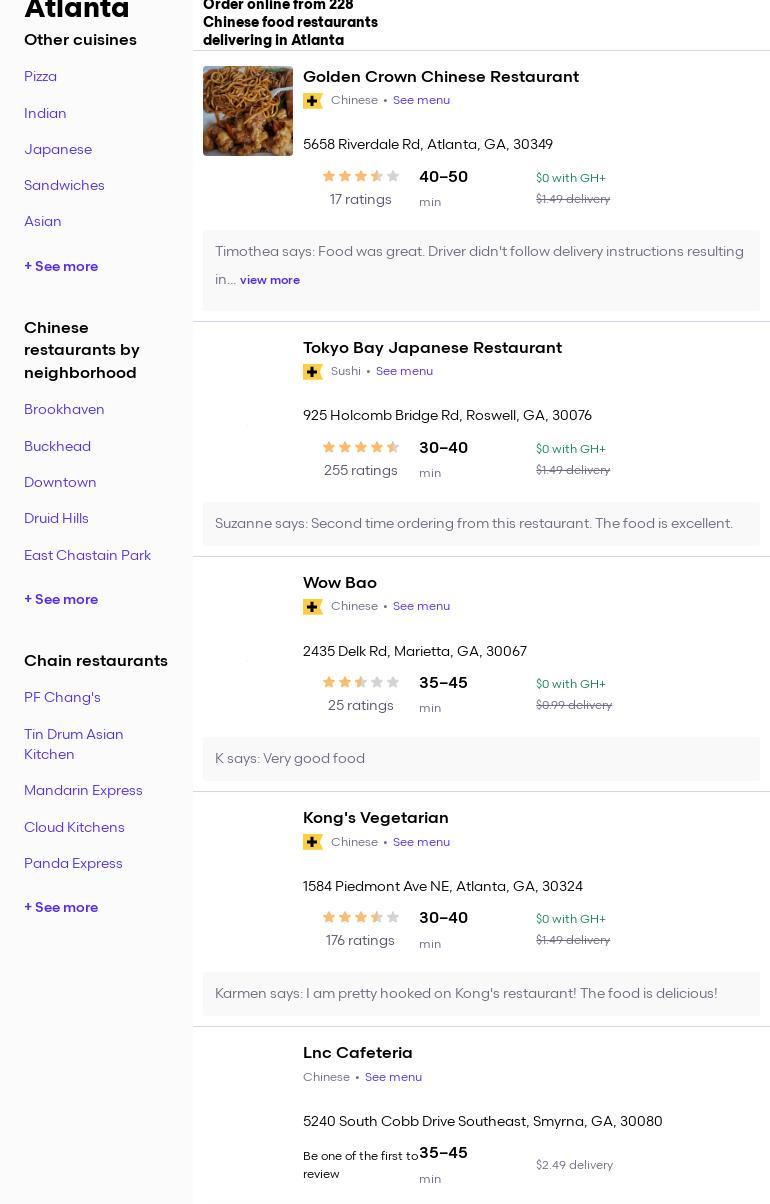Viewport: 770px width, 1204px height.
Task: Expand view more on Timothea's review
Action: click(269, 280)
